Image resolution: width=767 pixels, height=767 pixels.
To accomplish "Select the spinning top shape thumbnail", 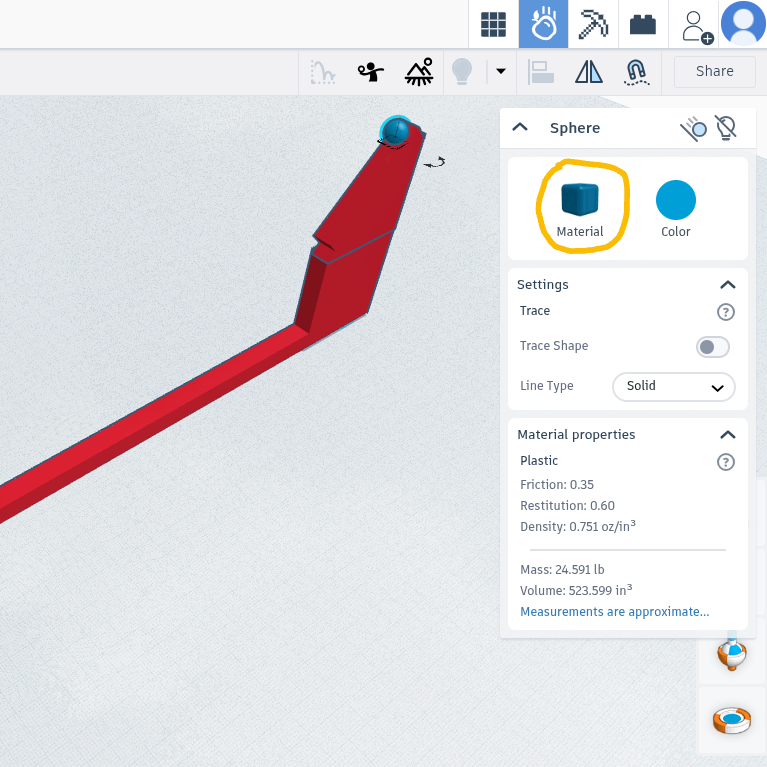I will click(x=731, y=654).
